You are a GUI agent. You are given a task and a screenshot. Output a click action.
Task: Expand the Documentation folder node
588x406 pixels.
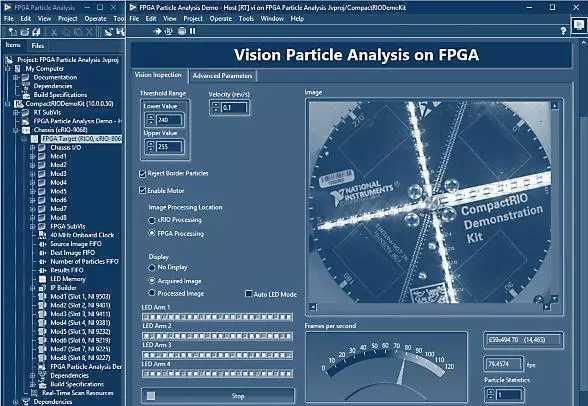pos(16,78)
